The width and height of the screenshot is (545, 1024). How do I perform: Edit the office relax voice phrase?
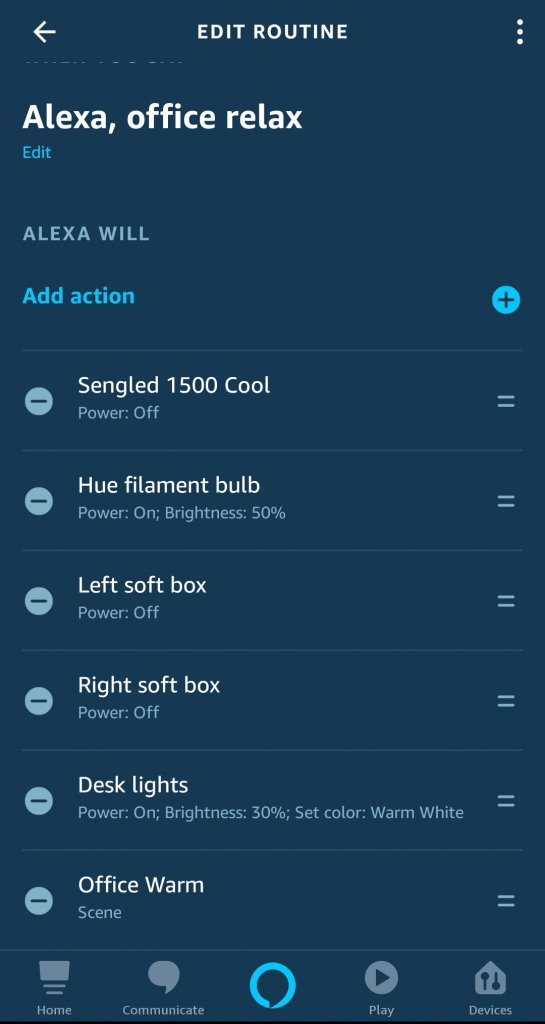click(x=37, y=152)
